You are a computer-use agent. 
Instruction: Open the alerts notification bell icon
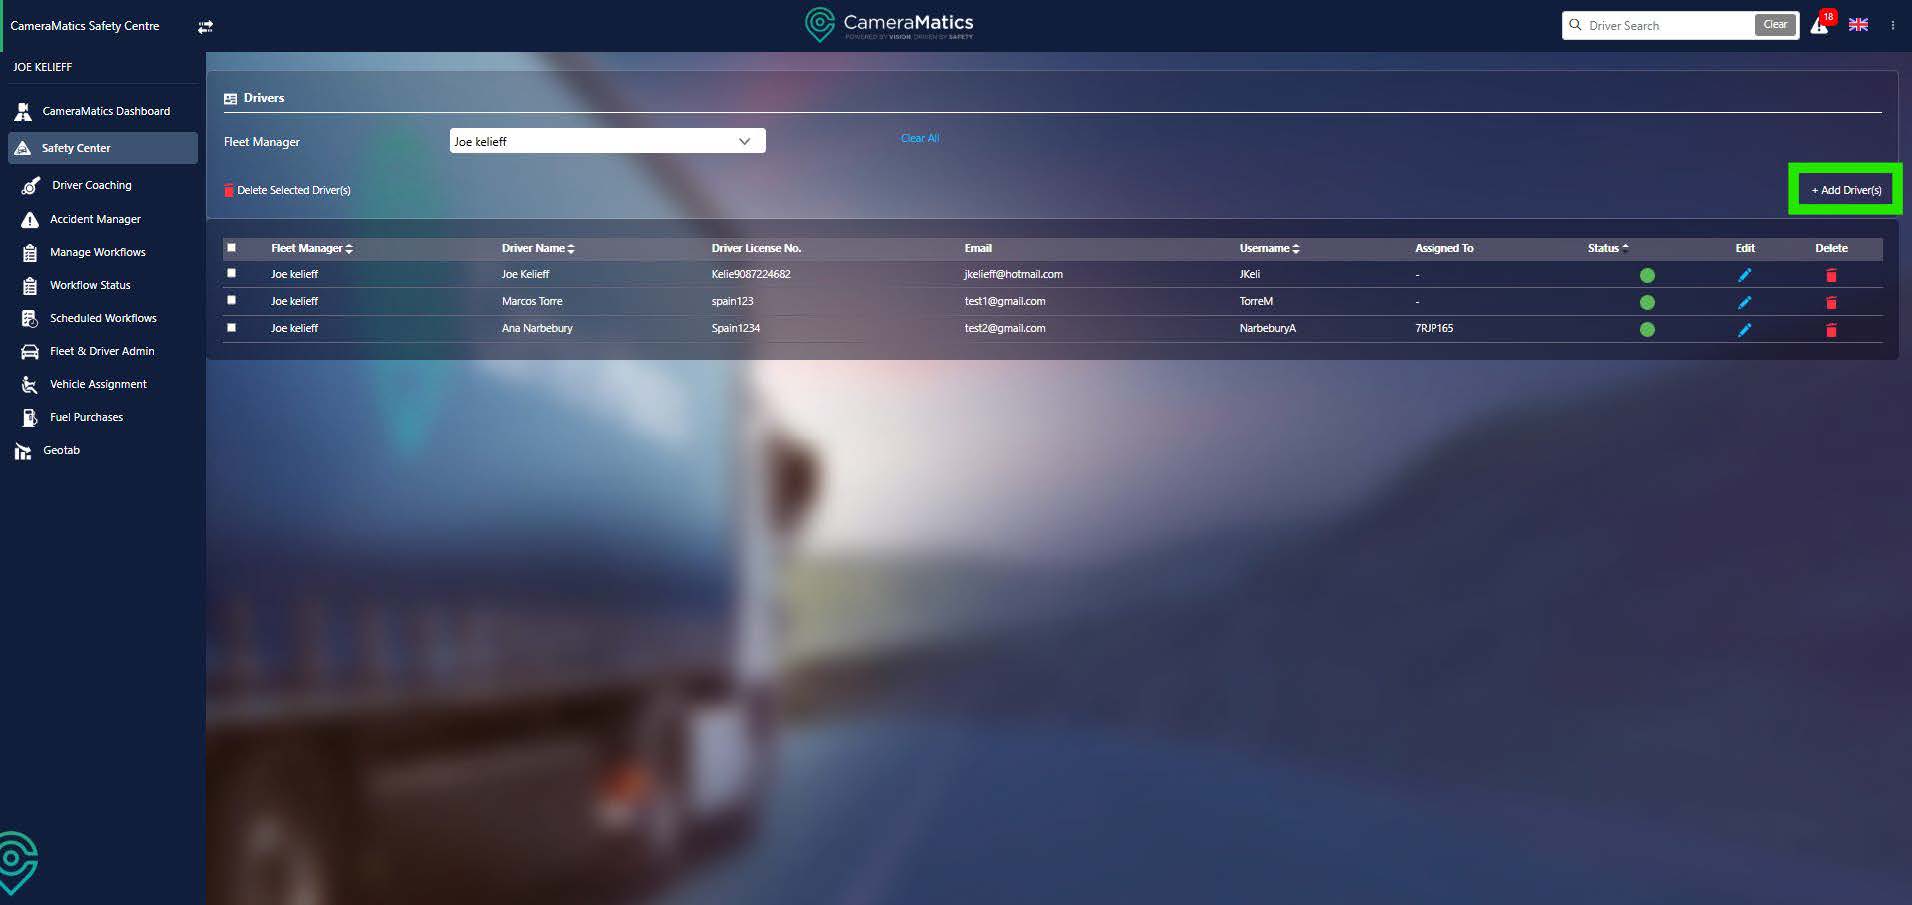pos(1819,26)
